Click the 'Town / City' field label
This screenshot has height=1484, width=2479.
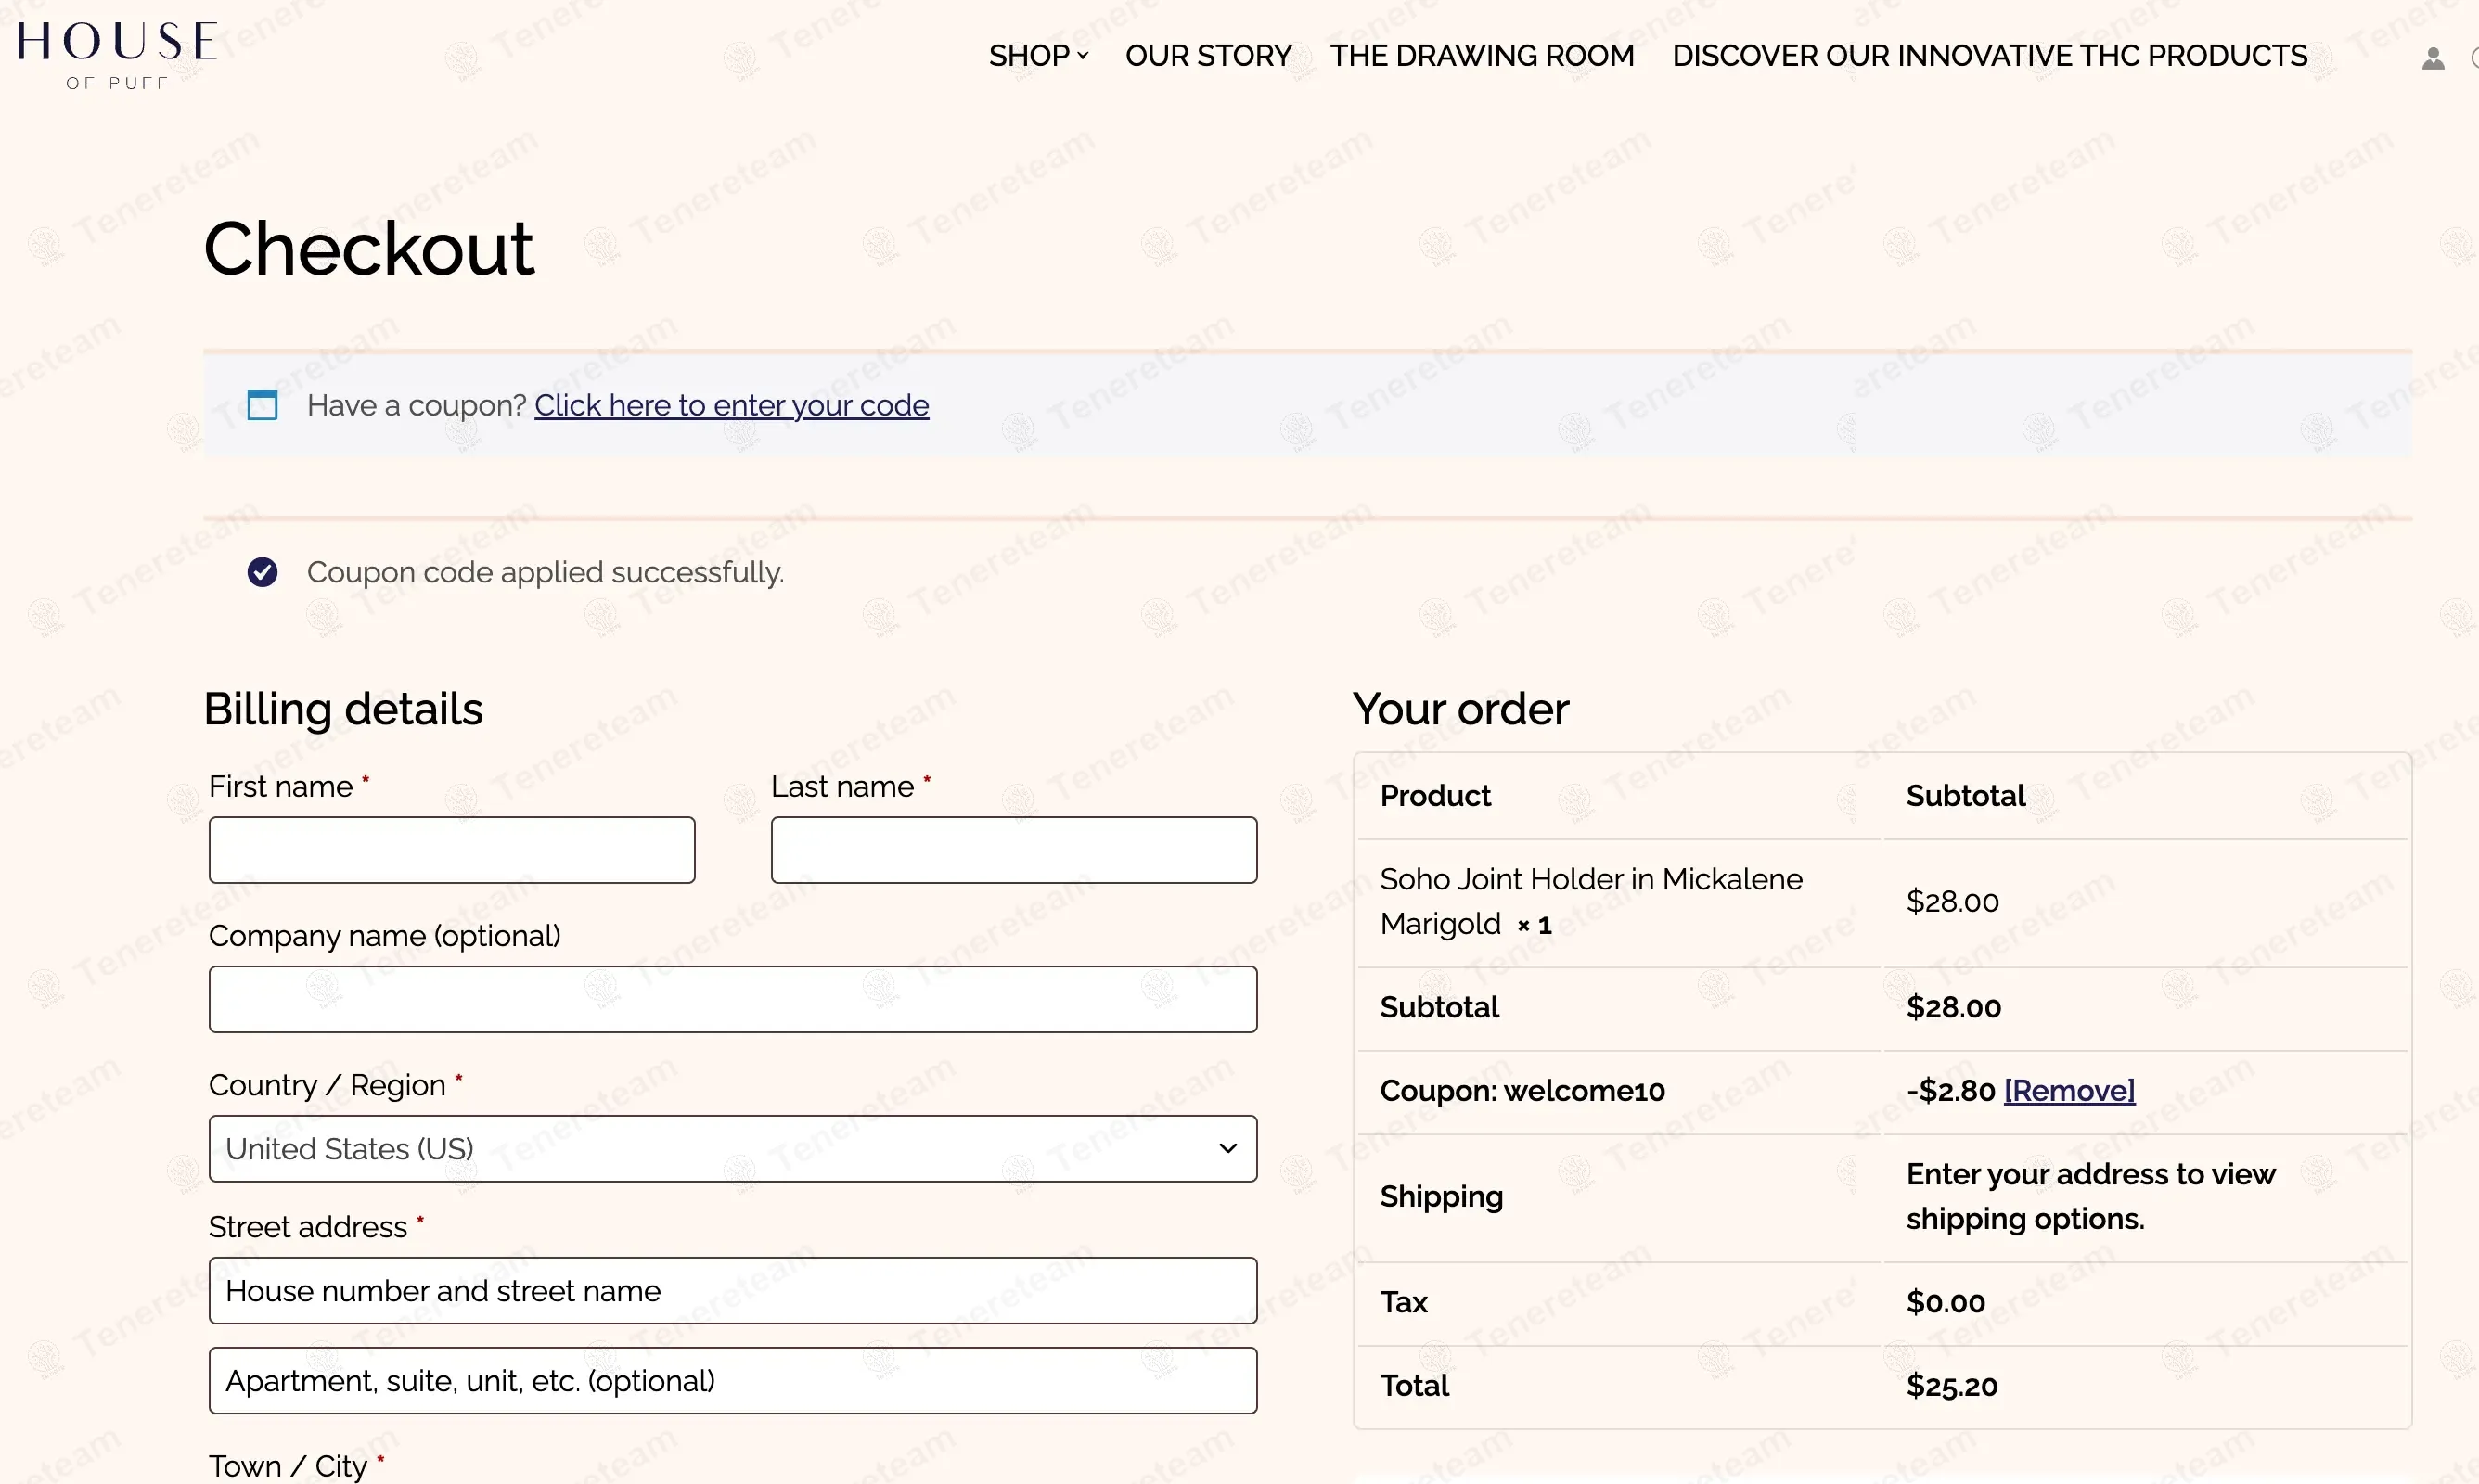288,1466
